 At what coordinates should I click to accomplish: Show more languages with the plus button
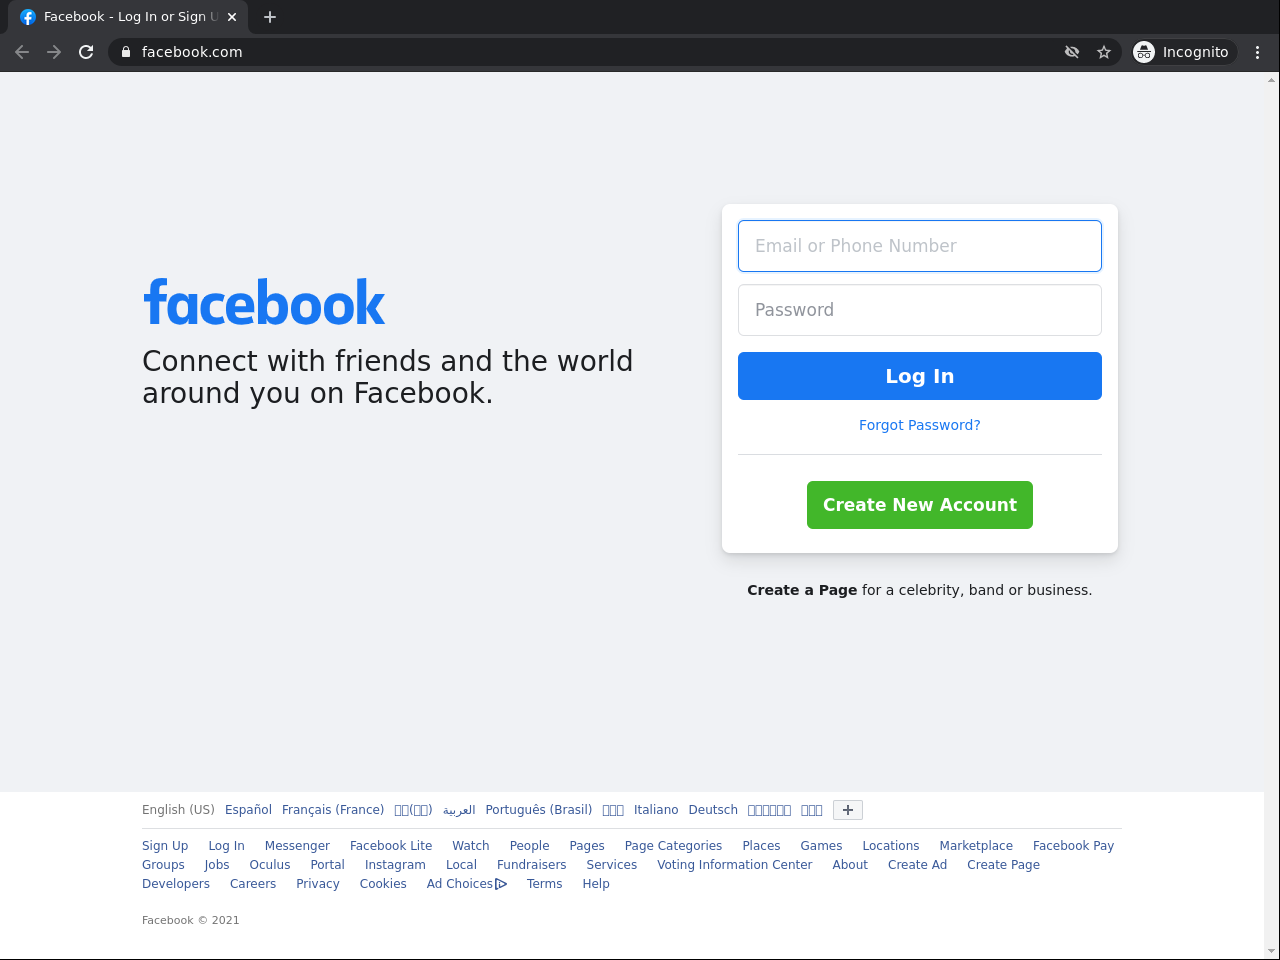(848, 810)
